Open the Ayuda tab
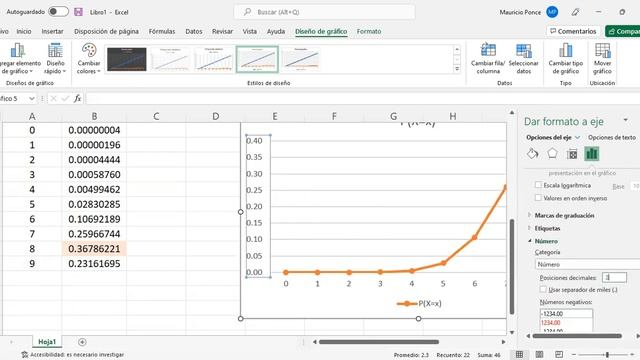 [x=276, y=31]
